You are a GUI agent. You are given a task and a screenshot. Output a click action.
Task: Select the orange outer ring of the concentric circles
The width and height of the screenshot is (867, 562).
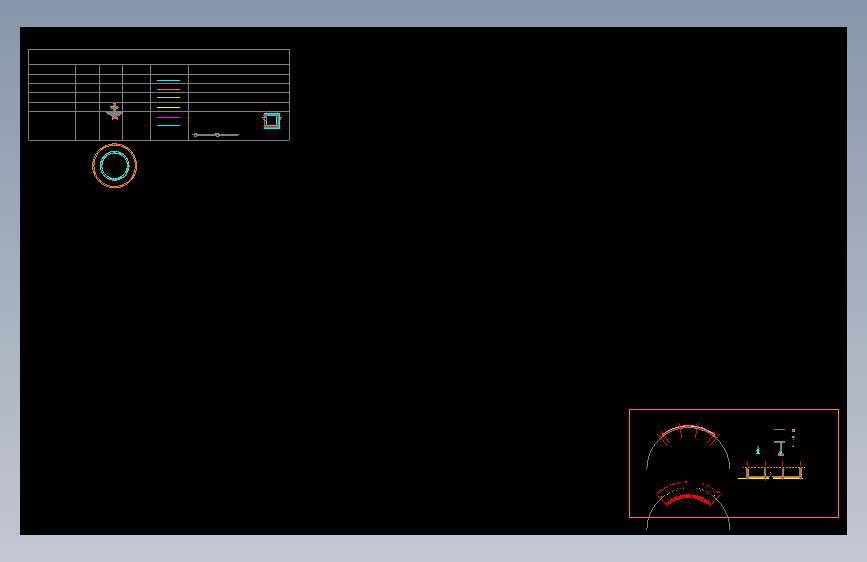click(x=114, y=165)
